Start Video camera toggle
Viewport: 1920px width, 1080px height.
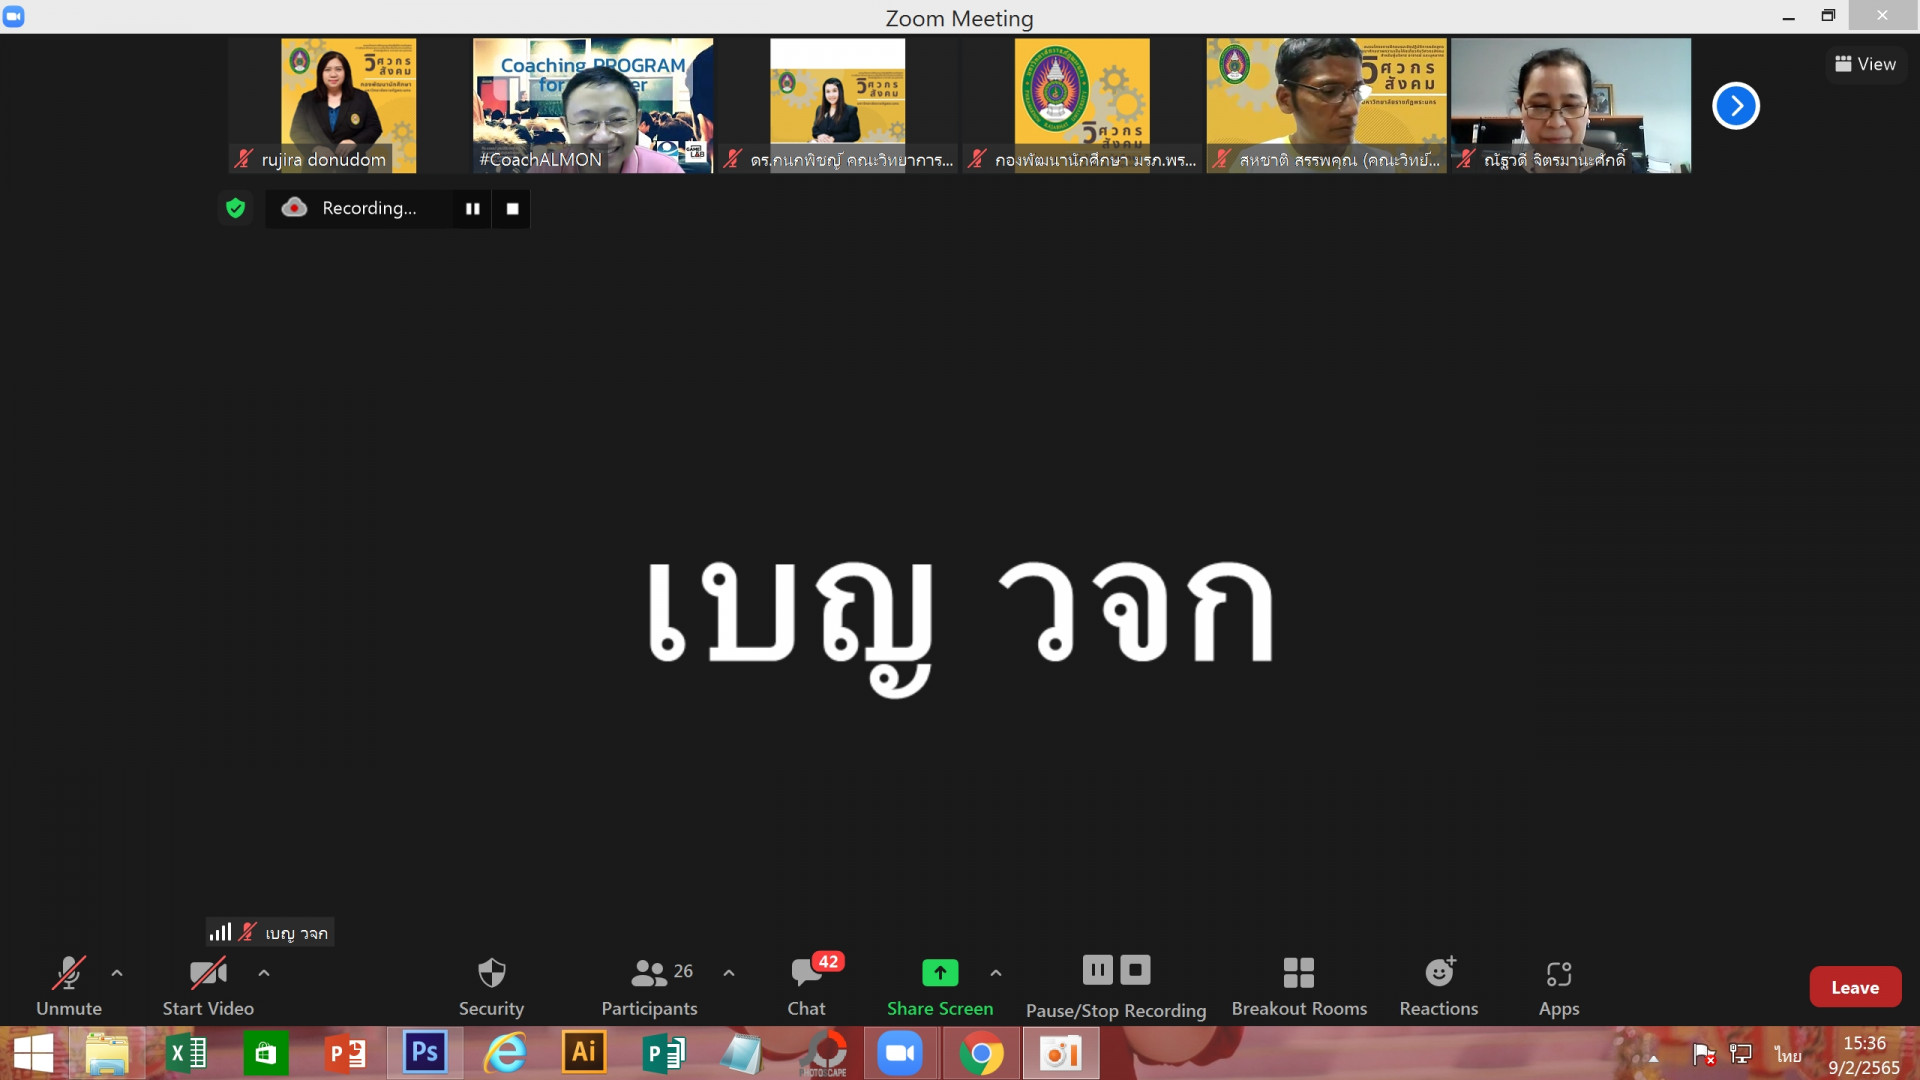coord(208,987)
